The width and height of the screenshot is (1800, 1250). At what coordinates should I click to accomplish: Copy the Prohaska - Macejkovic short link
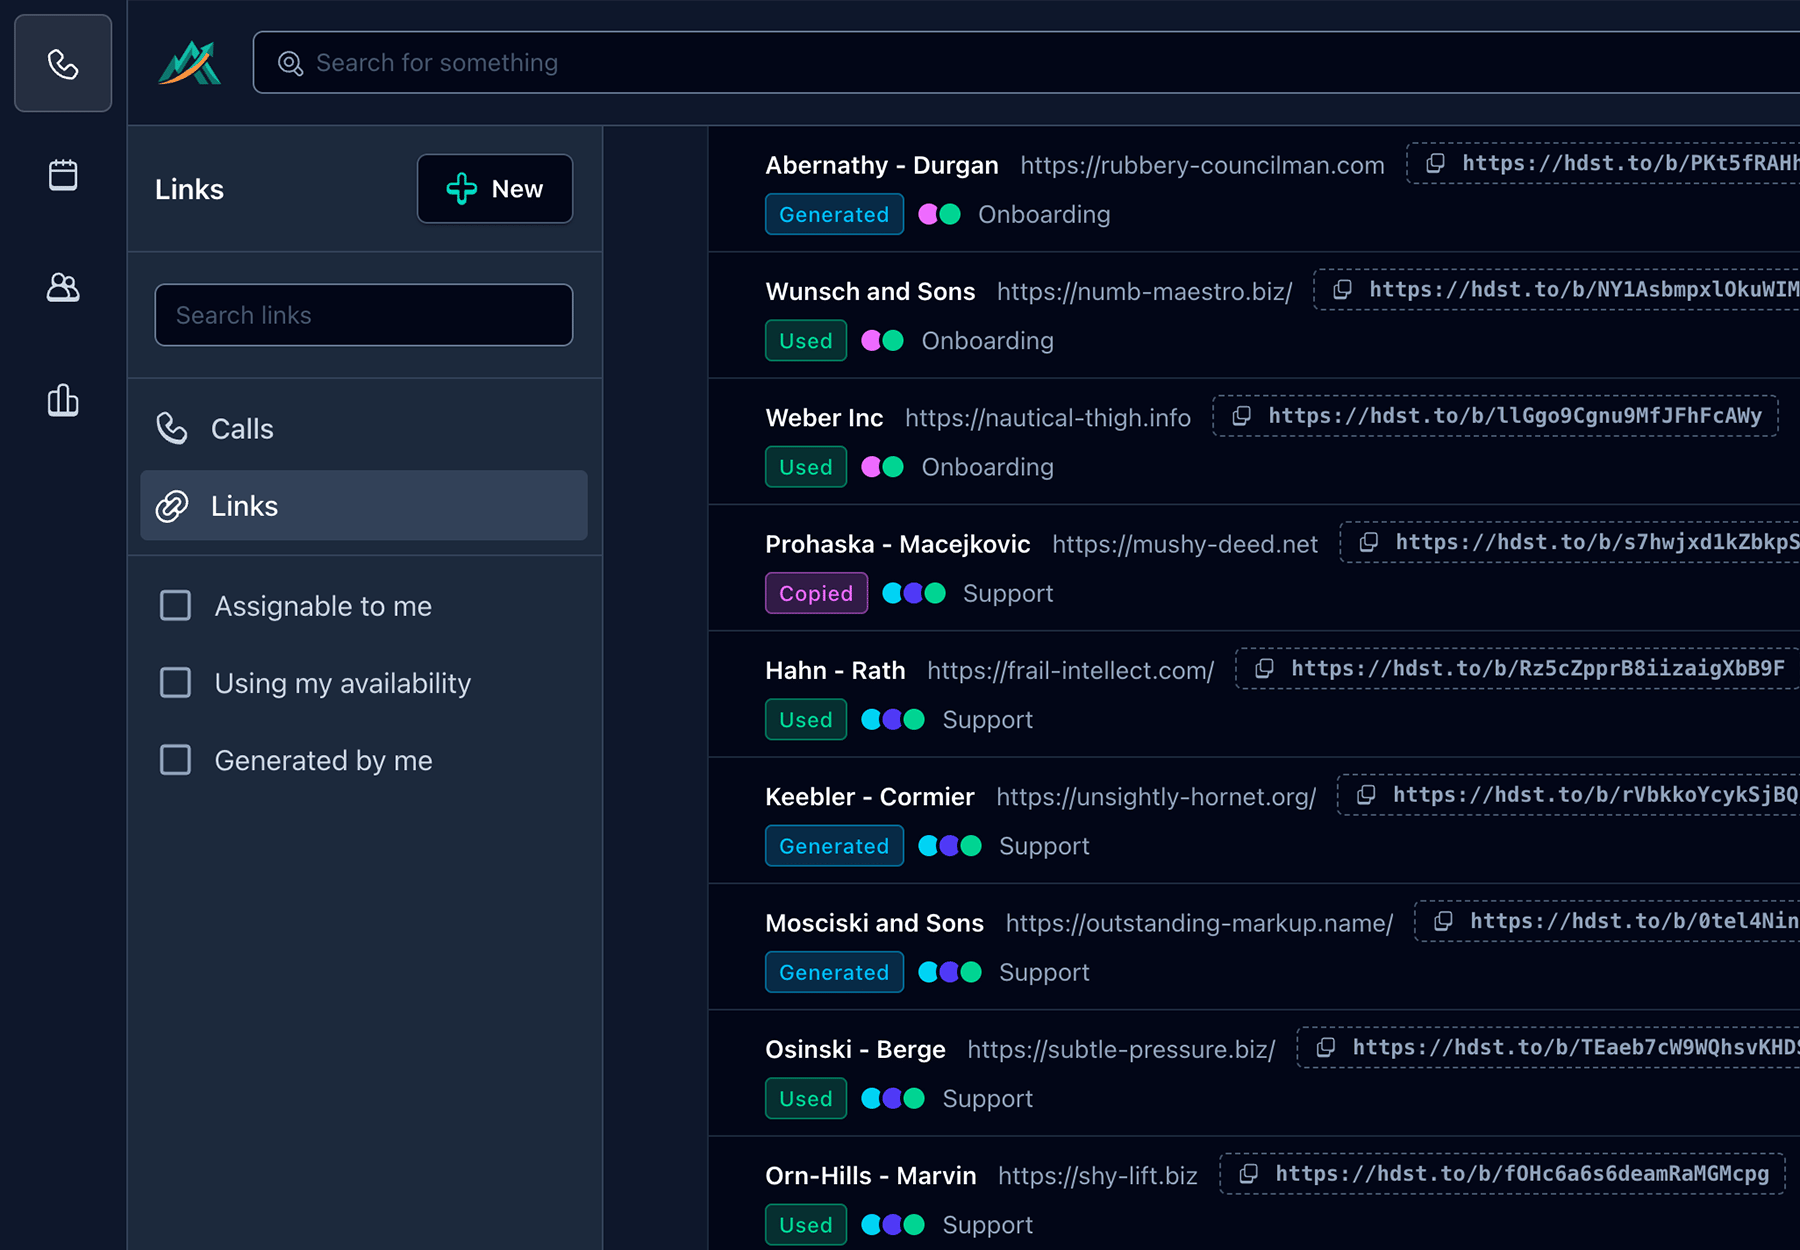1368,542
